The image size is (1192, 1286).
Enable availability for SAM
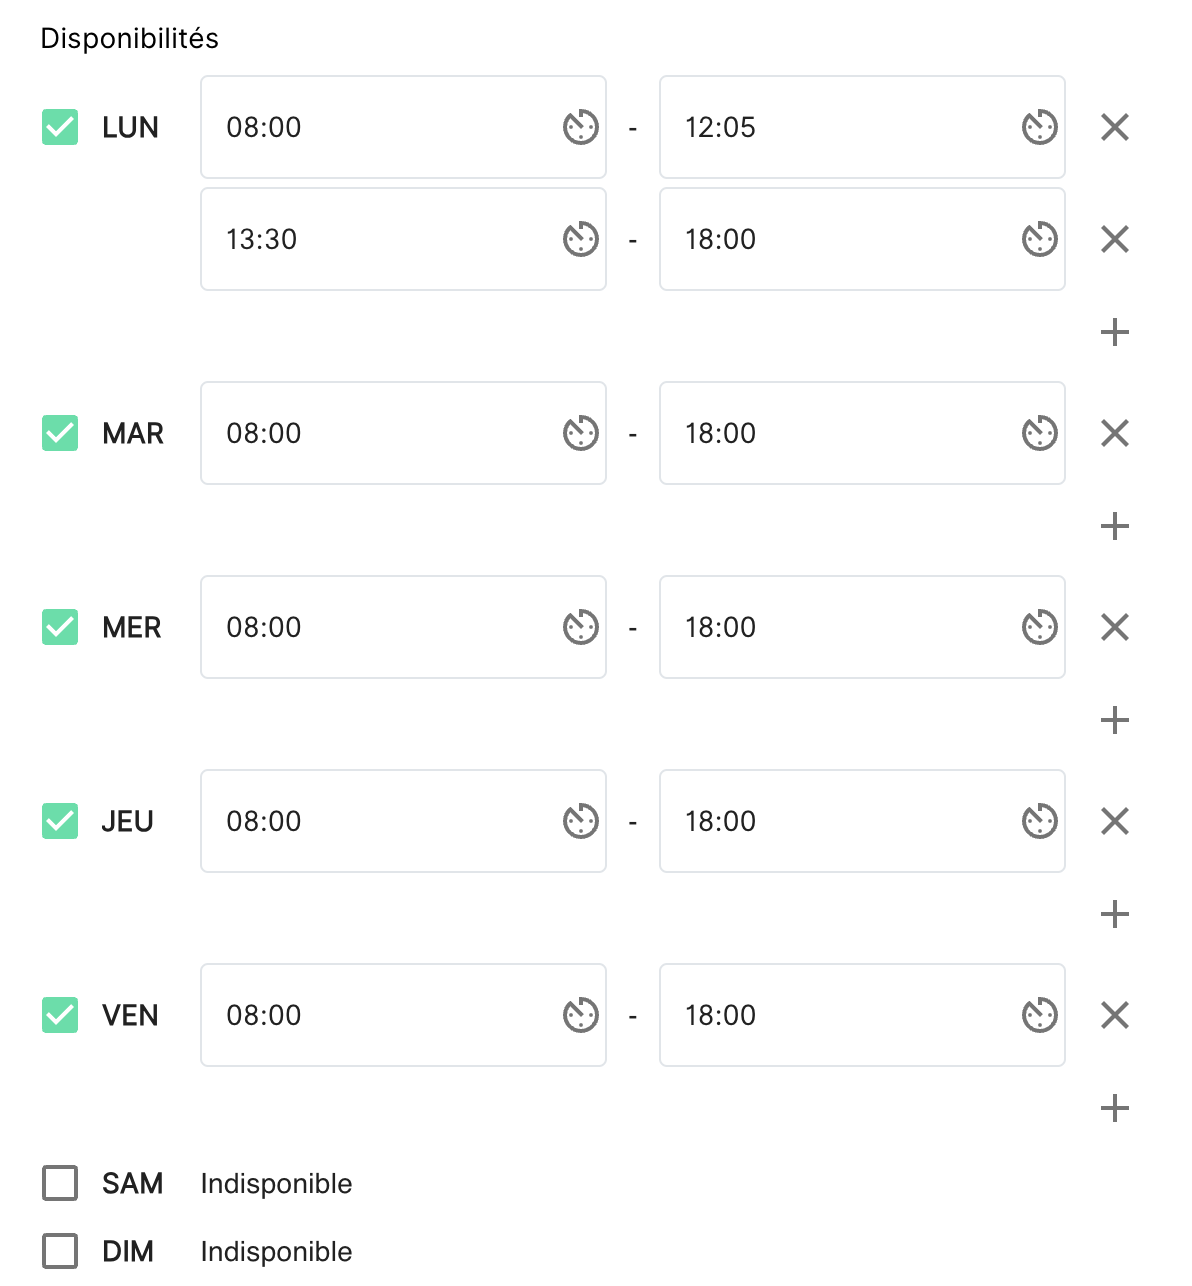tap(60, 1183)
